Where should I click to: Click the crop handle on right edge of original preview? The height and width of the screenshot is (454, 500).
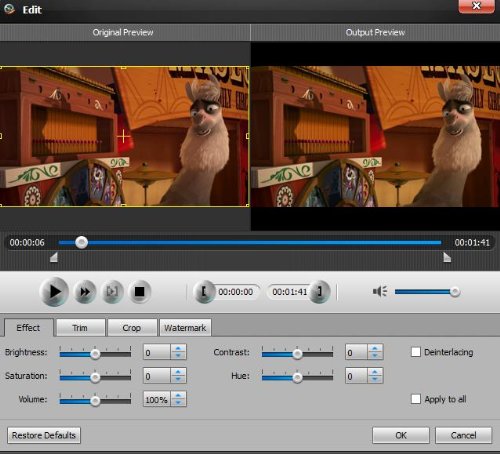click(248, 136)
